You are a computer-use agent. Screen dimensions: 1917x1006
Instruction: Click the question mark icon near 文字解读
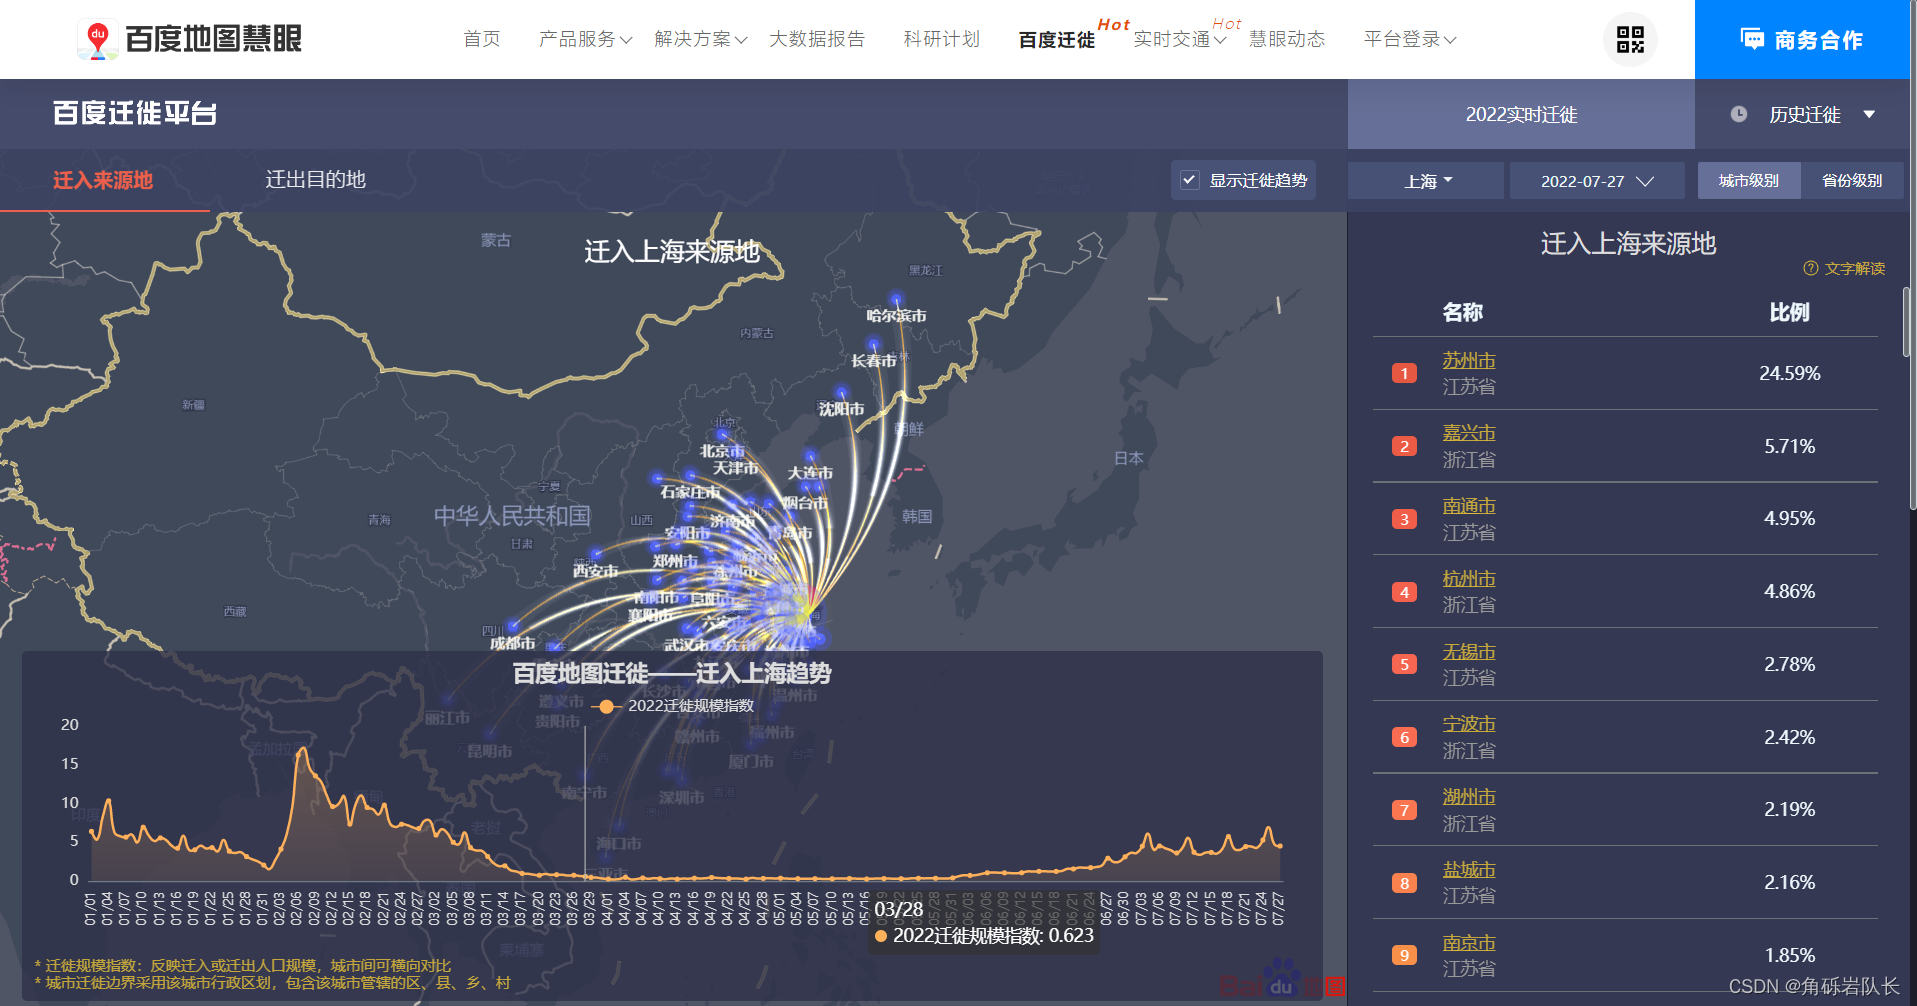click(1810, 268)
